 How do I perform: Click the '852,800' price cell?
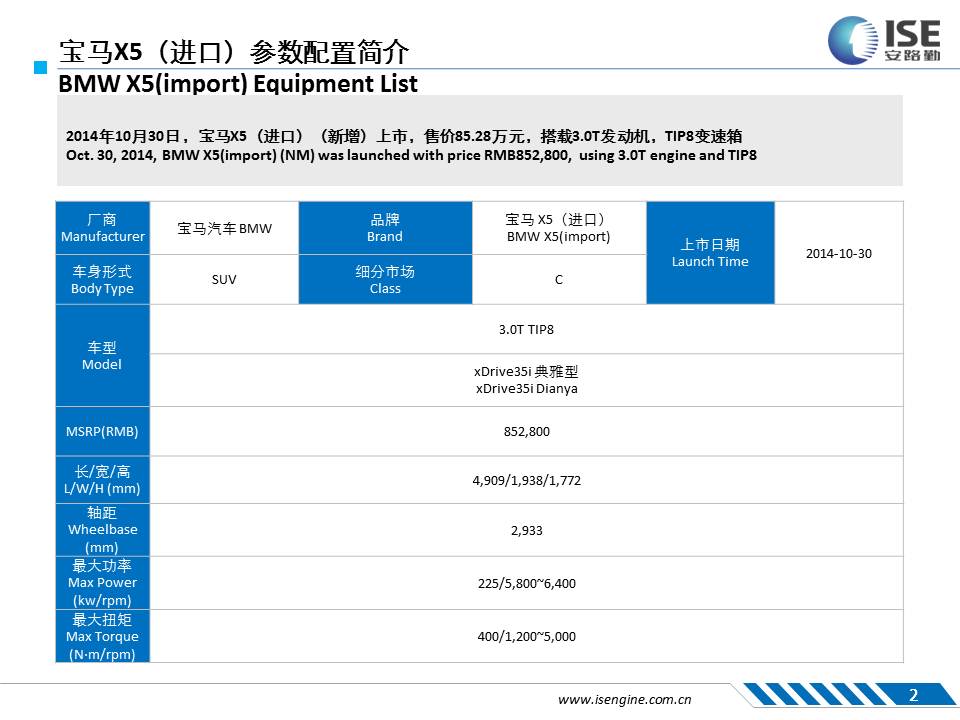527,432
